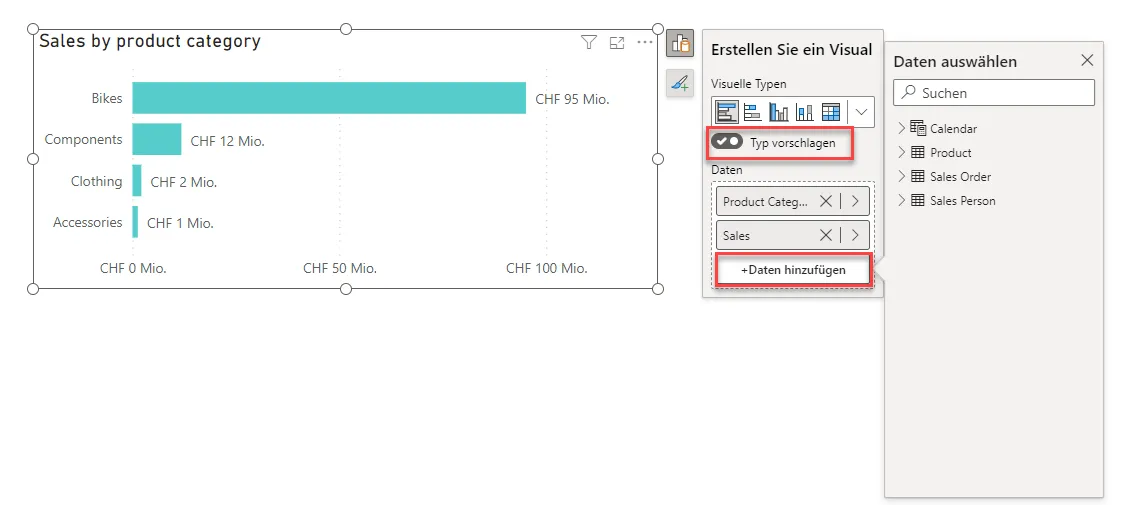Image resolution: width=1130 pixels, height=505 pixels.
Task: Click the Sales Person table icon
Action: pos(918,200)
